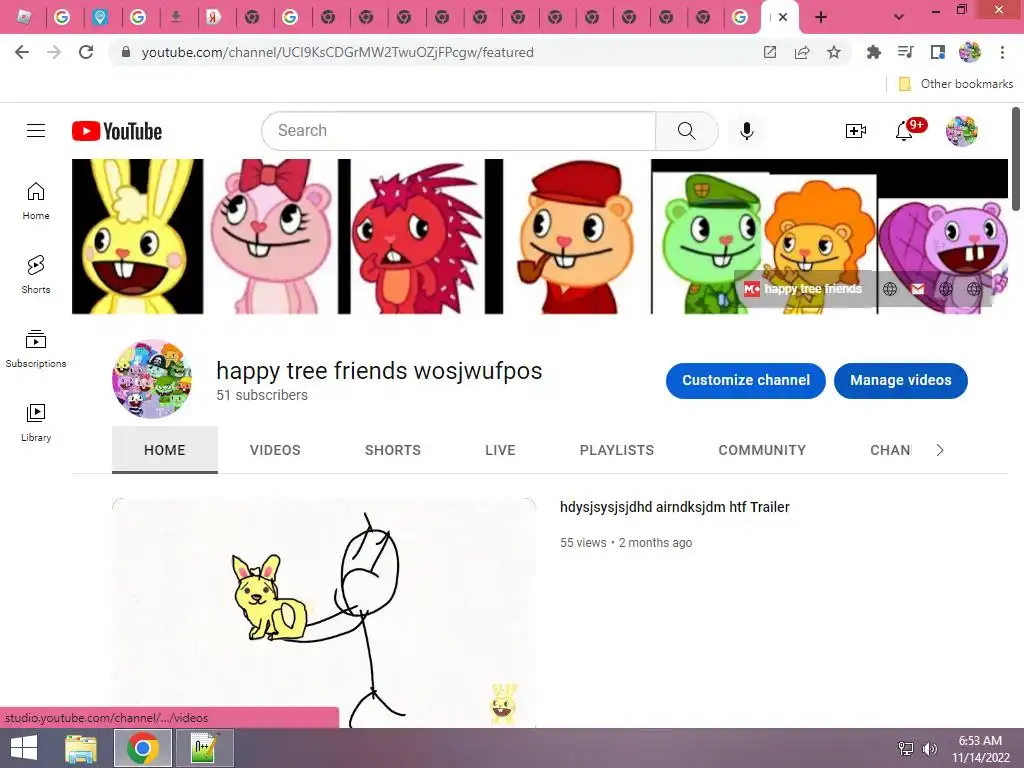Expand the tab search dropdown arrow
The width and height of the screenshot is (1024, 768).
coord(899,18)
